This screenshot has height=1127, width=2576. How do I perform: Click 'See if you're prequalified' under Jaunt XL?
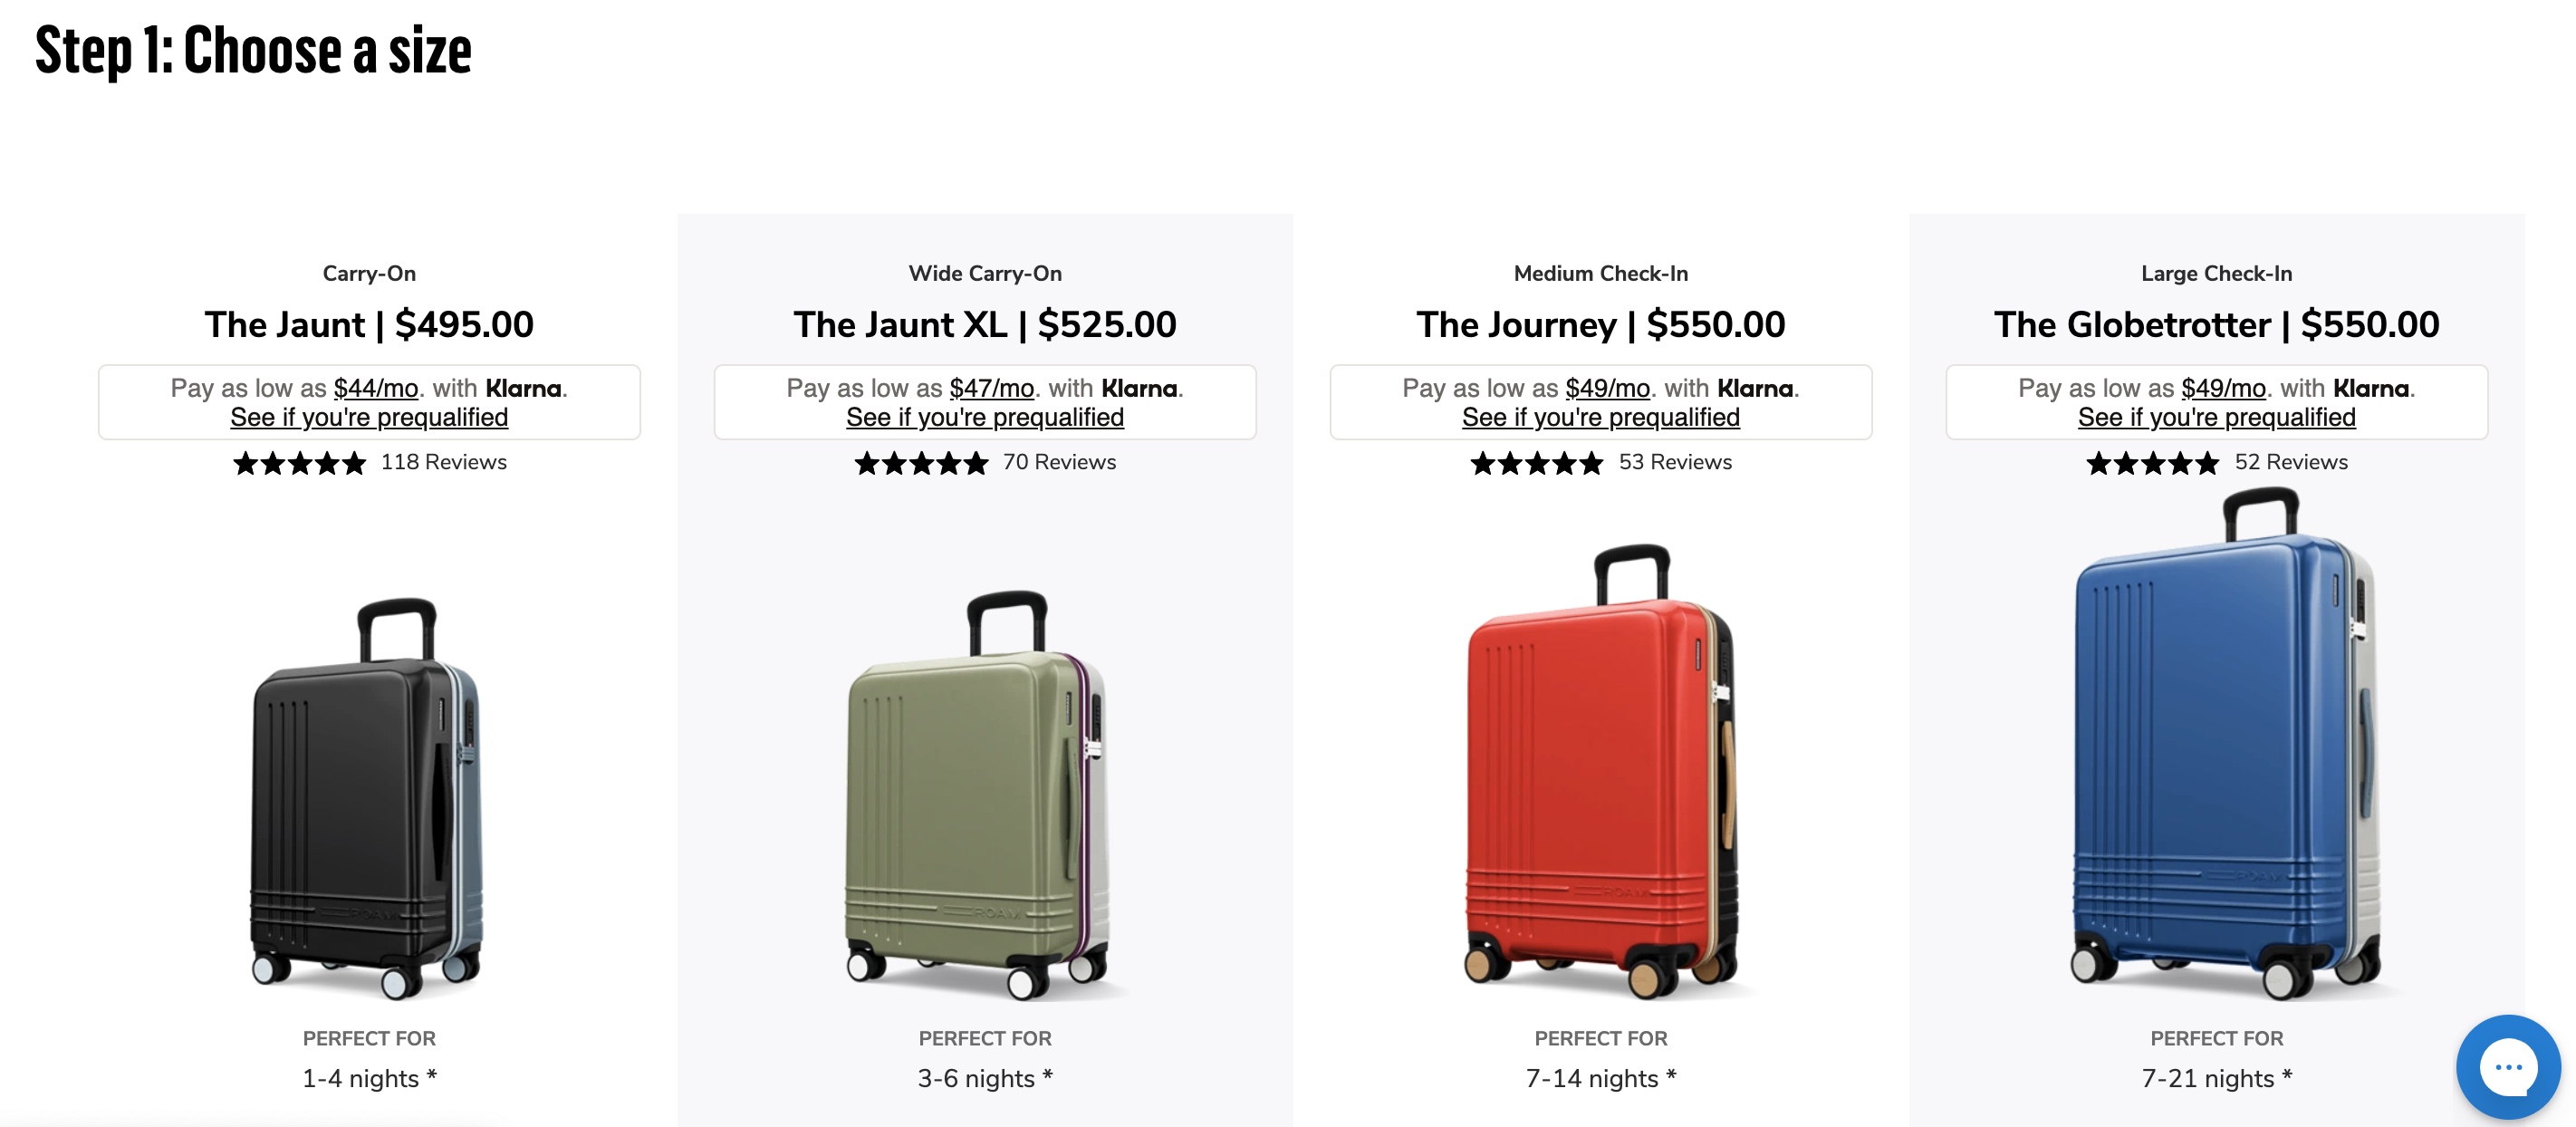tap(985, 418)
